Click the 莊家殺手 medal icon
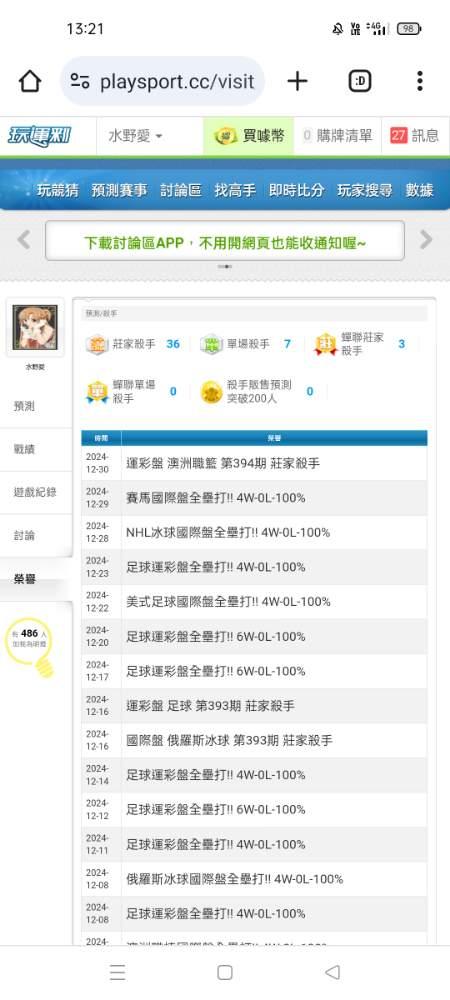This screenshot has height=1000, width=450. pos(96,344)
